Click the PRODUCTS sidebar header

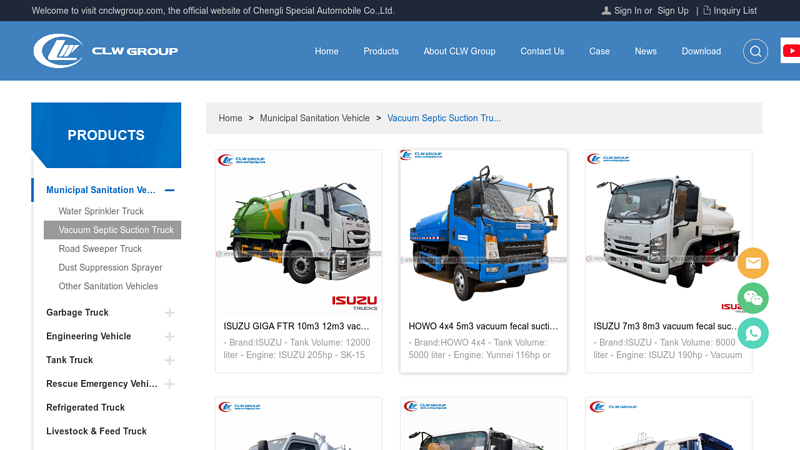(x=106, y=135)
